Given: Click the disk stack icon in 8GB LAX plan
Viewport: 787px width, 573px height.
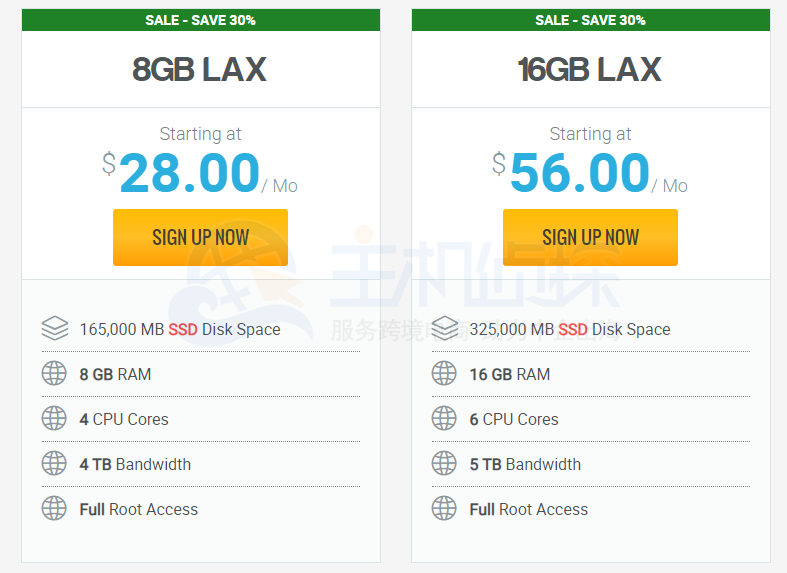Looking at the screenshot, I should tap(54, 329).
